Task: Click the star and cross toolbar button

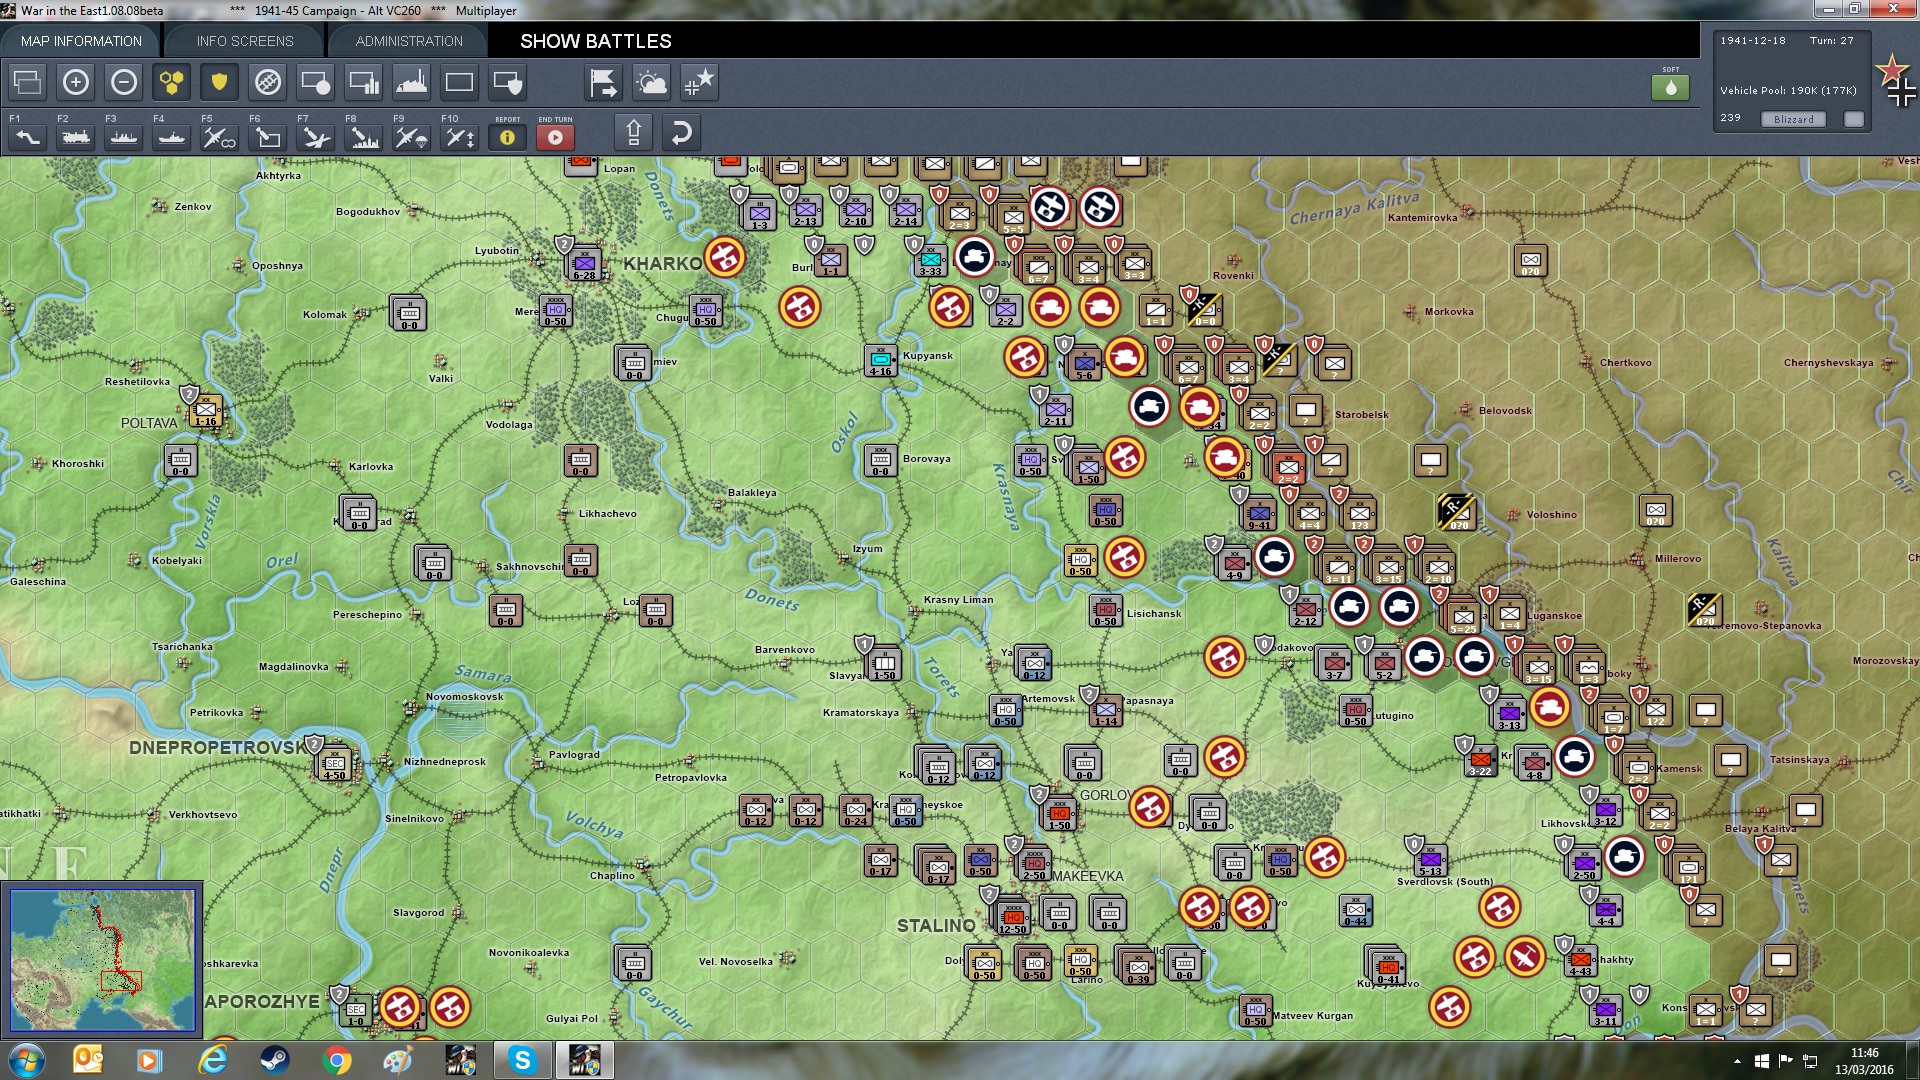Action: (699, 82)
